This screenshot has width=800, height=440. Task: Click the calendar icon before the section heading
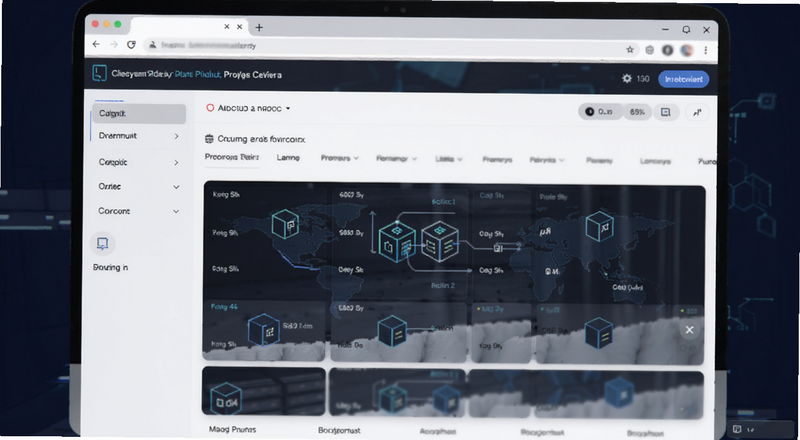209,139
